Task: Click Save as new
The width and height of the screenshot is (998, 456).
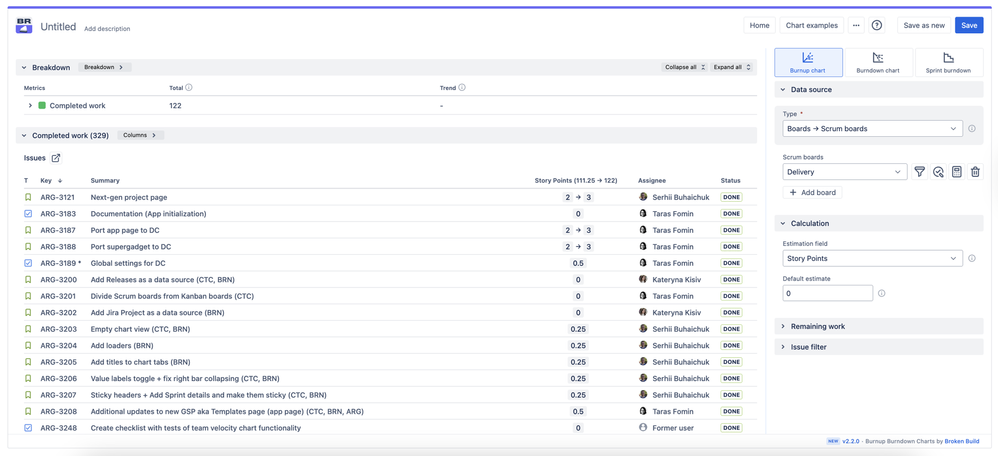Action: point(924,25)
